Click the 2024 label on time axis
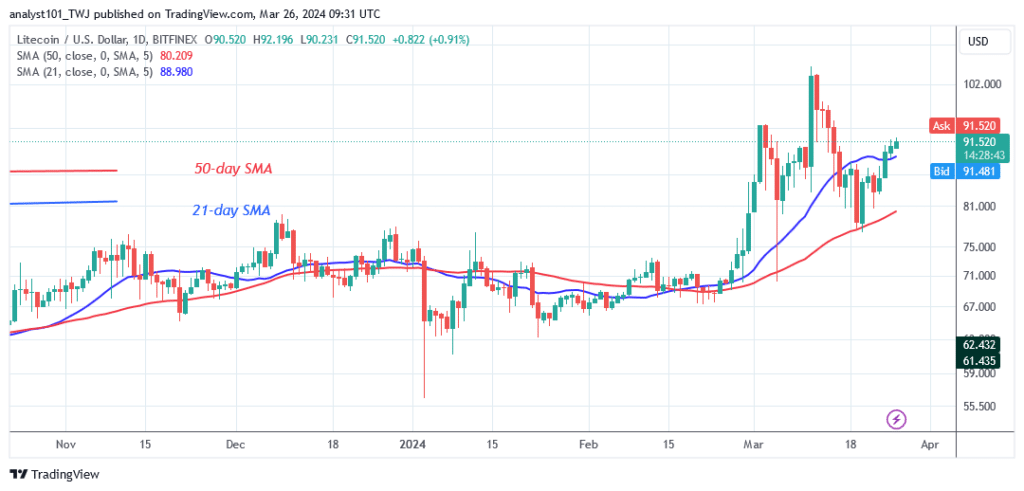This screenshot has width=1024, height=491. [x=413, y=444]
